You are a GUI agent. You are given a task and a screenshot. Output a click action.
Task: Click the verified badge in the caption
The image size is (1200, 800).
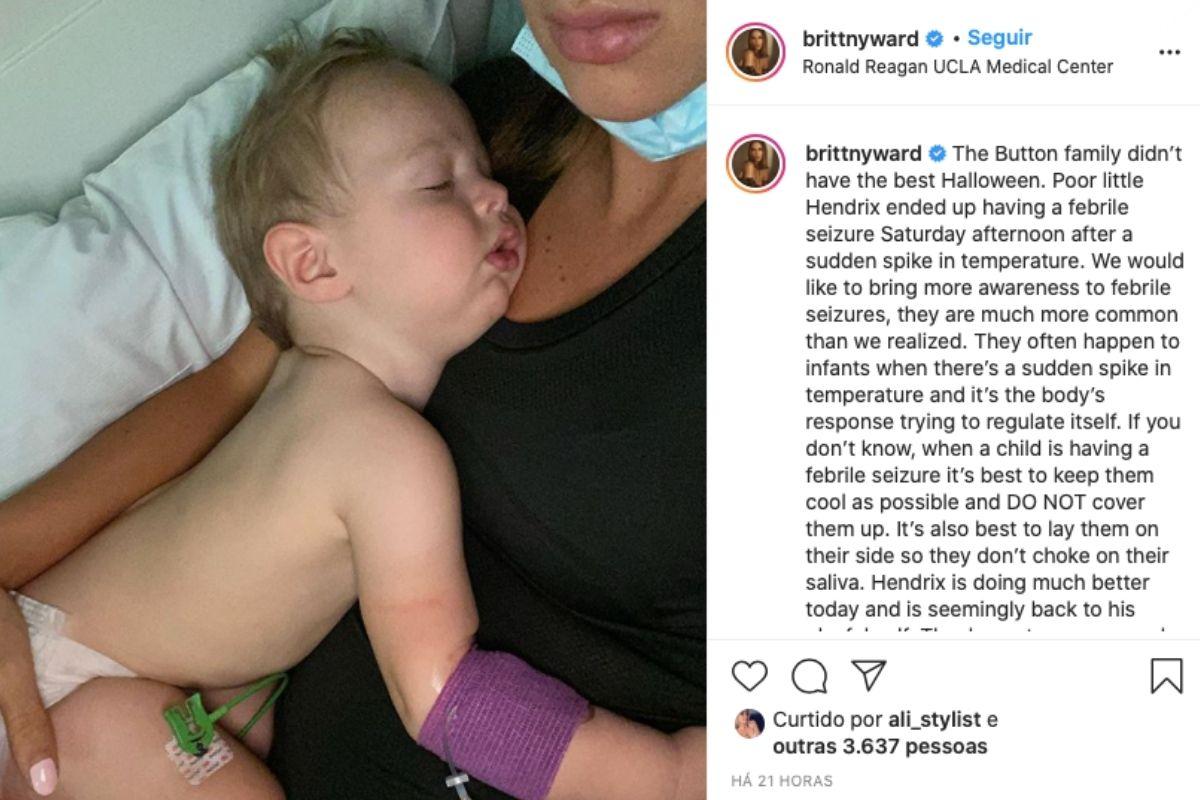pyautogui.click(x=937, y=153)
